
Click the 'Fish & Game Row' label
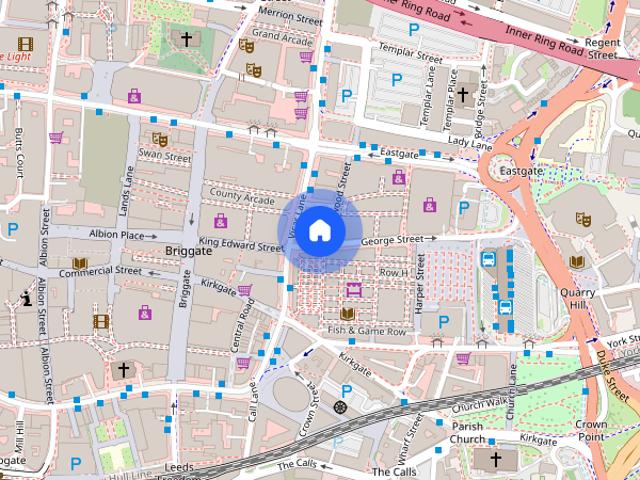point(367,331)
